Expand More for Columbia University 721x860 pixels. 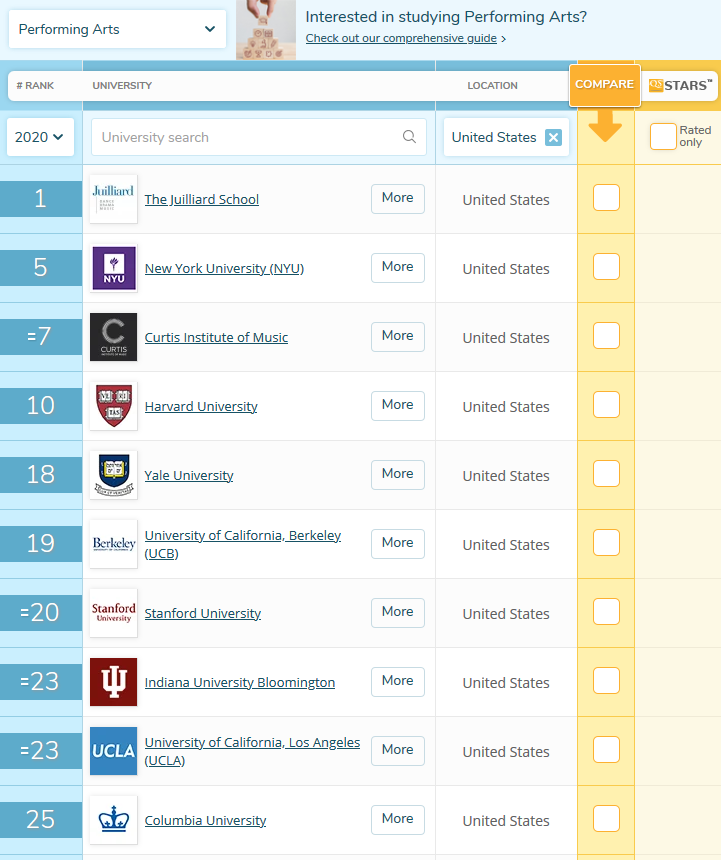(398, 820)
